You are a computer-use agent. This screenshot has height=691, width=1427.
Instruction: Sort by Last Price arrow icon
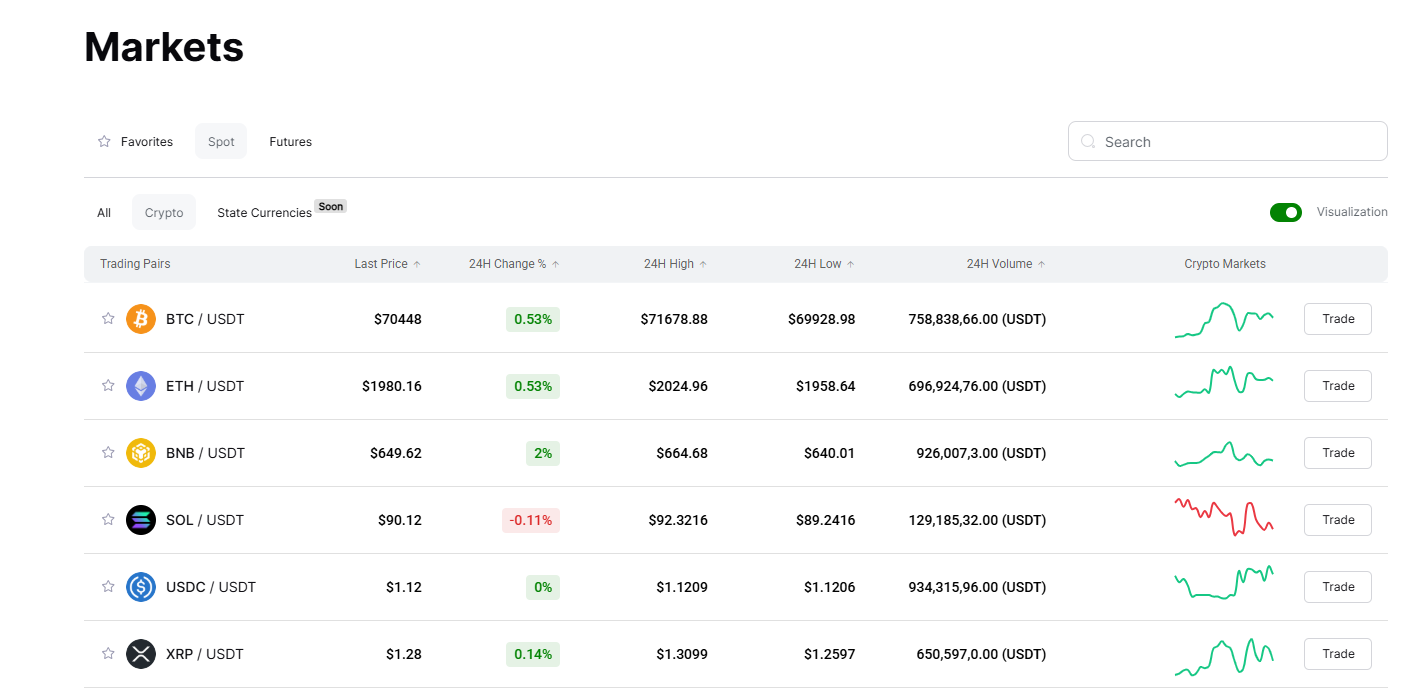(417, 264)
